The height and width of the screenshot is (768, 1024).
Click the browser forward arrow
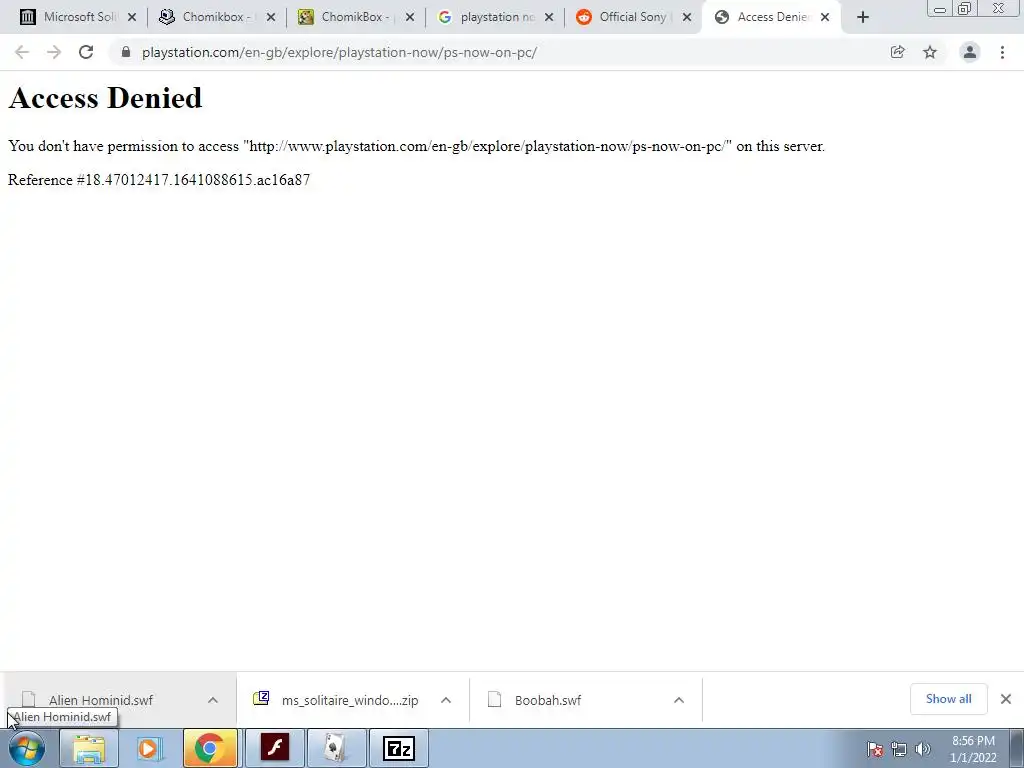(x=54, y=52)
